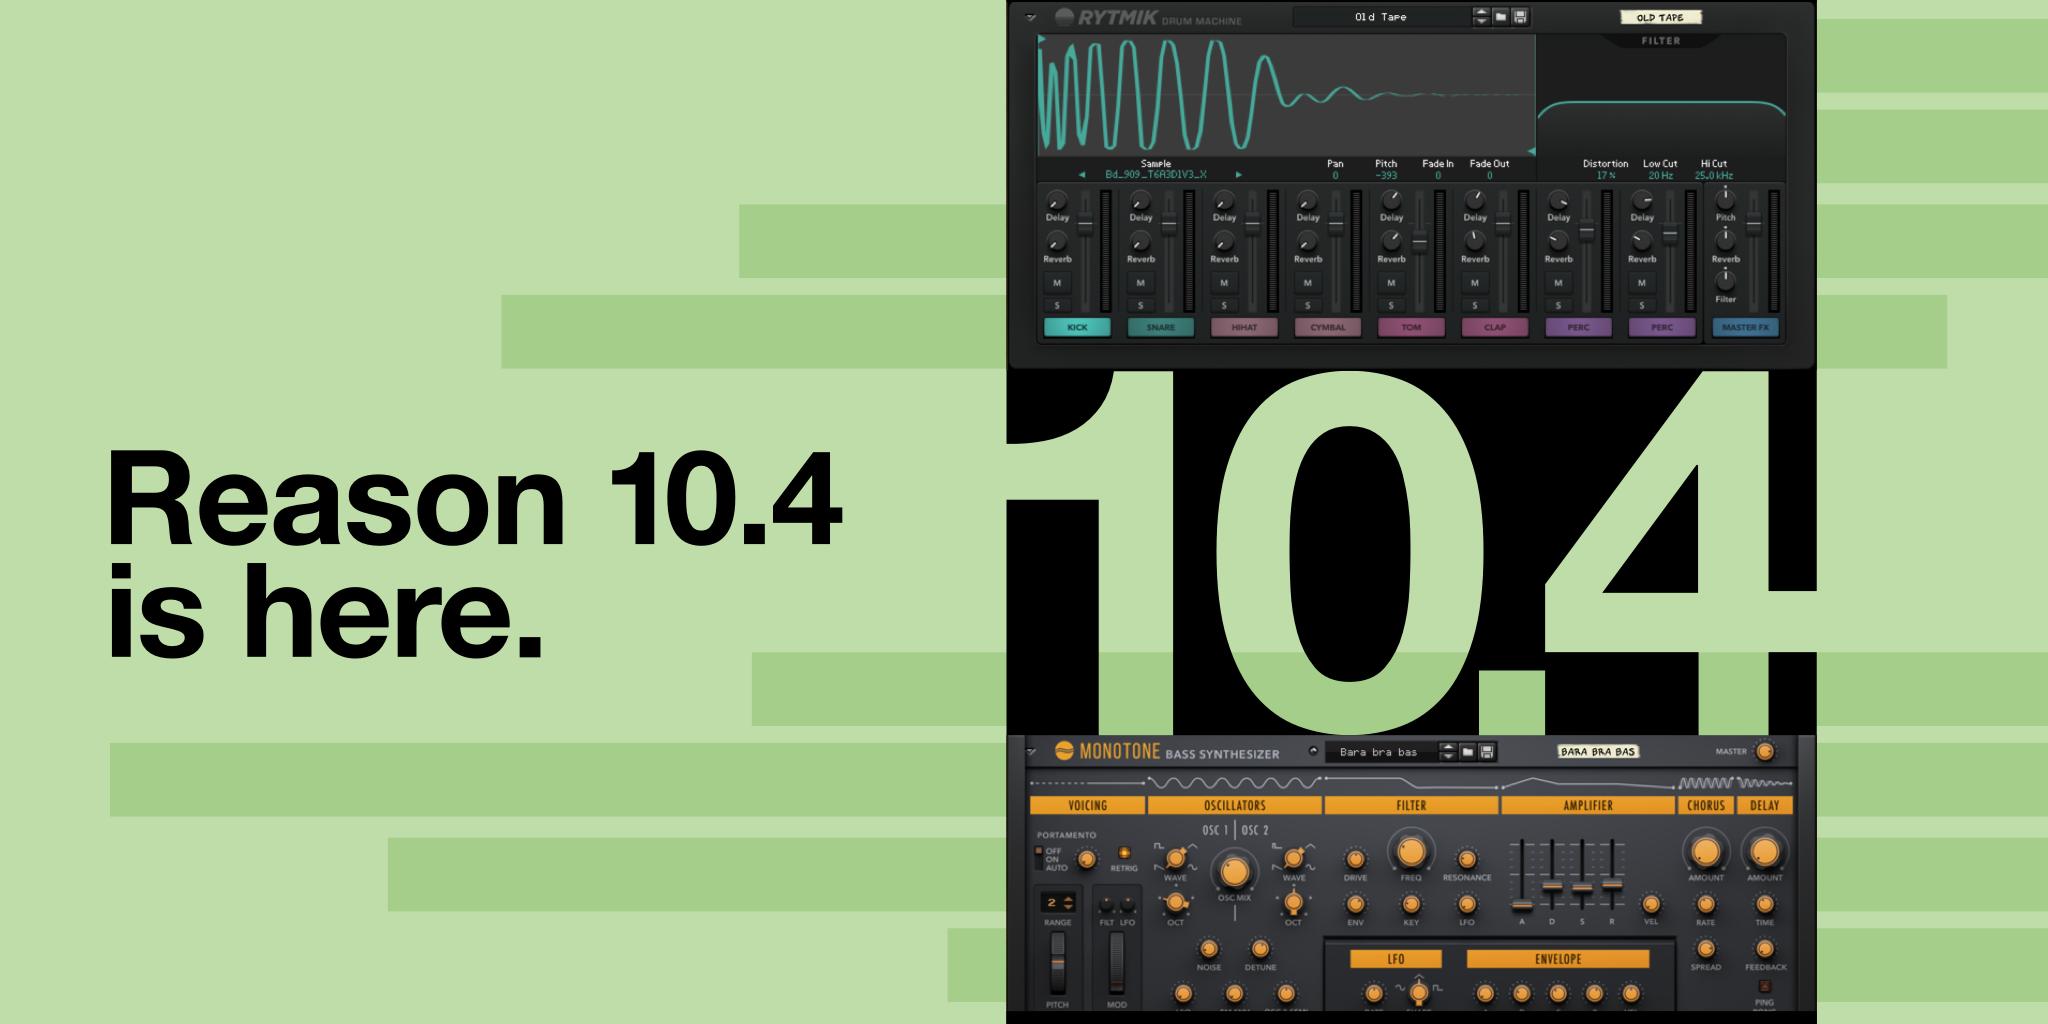Click the BARA BRA BAS label tape
The height and width of the screenshot is (1024, 2048).
1598,751
